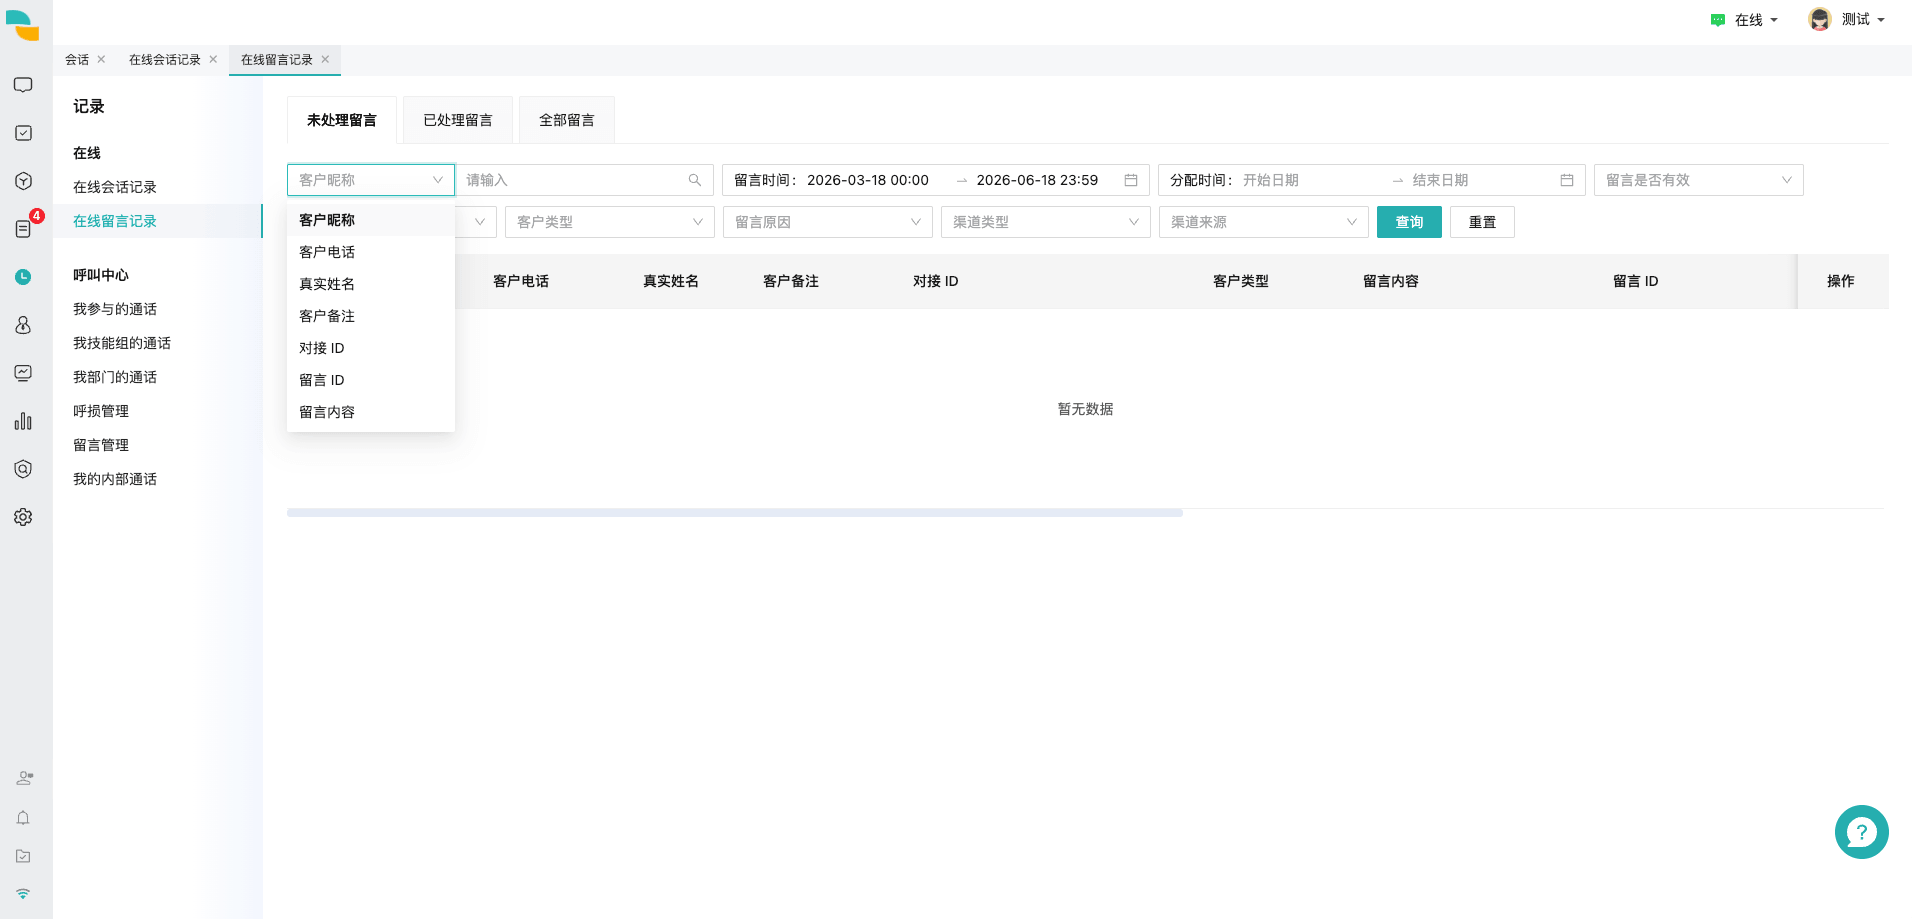
Task: Open the help question mark bubble
Action: [1861, 832]
